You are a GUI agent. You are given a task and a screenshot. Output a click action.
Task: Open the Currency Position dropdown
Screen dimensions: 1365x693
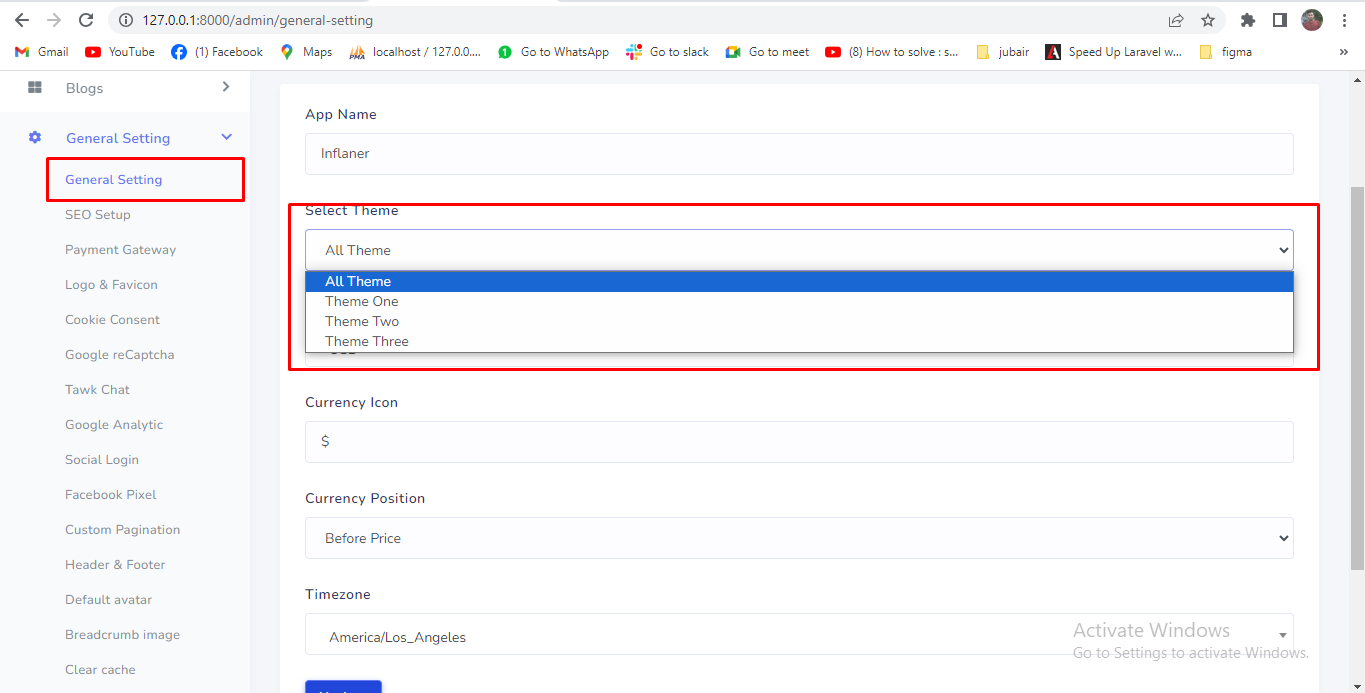pos(798,538)
